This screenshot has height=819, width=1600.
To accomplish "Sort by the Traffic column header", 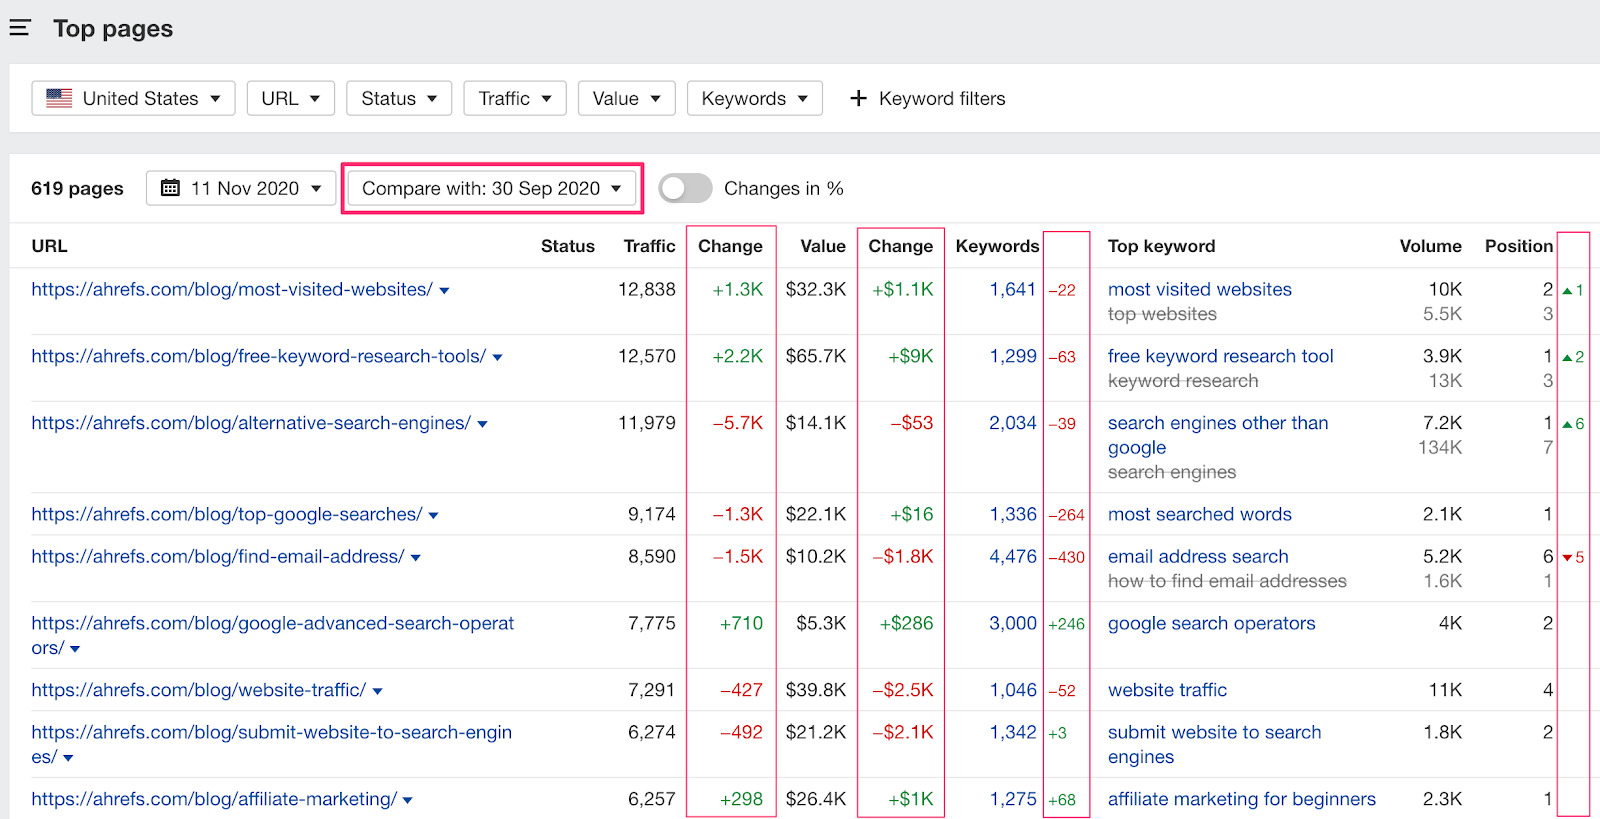I will click(x=649, y=246).
